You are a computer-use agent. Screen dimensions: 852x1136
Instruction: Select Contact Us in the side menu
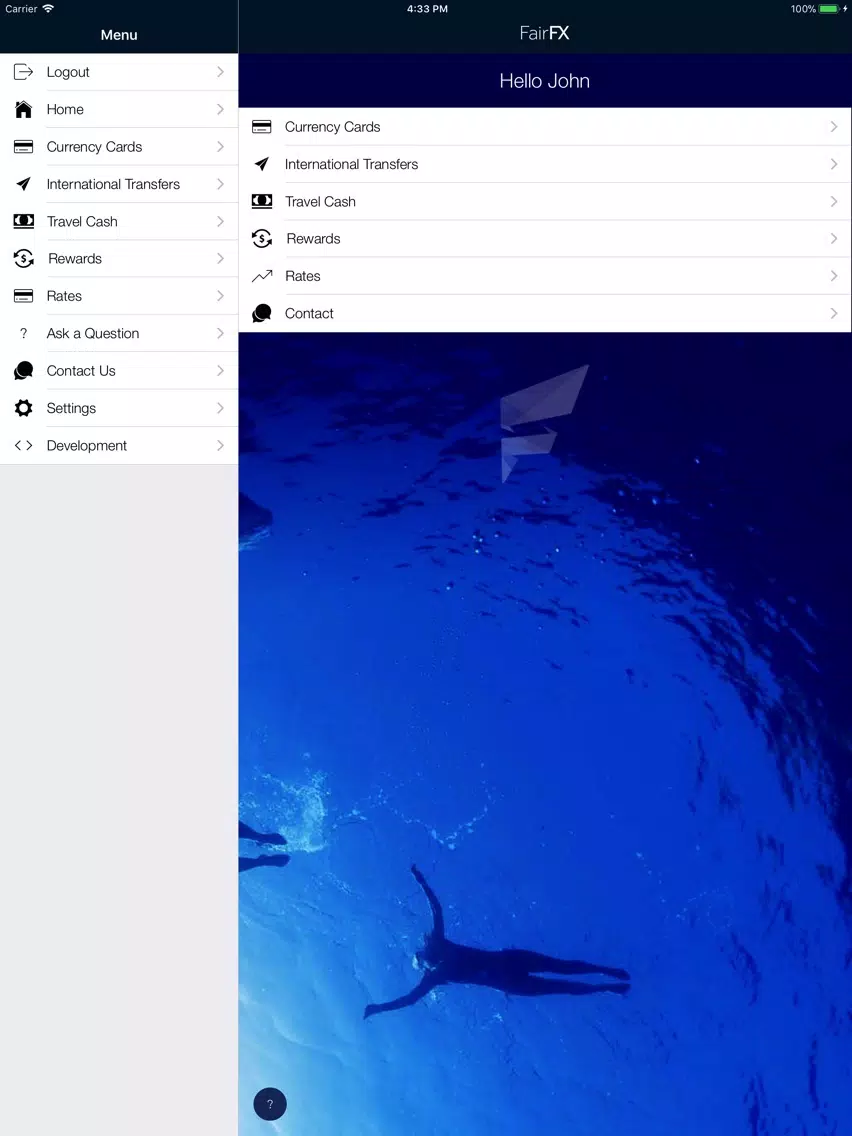[119, 370]
